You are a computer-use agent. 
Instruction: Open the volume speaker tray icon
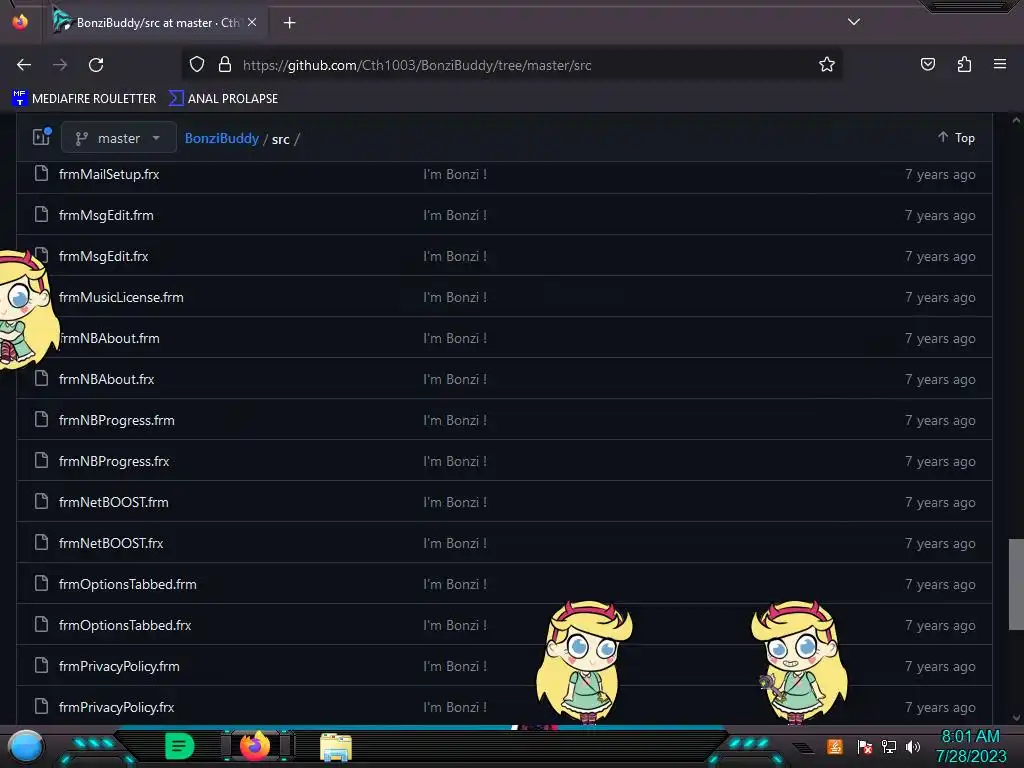tap(913, 747)
